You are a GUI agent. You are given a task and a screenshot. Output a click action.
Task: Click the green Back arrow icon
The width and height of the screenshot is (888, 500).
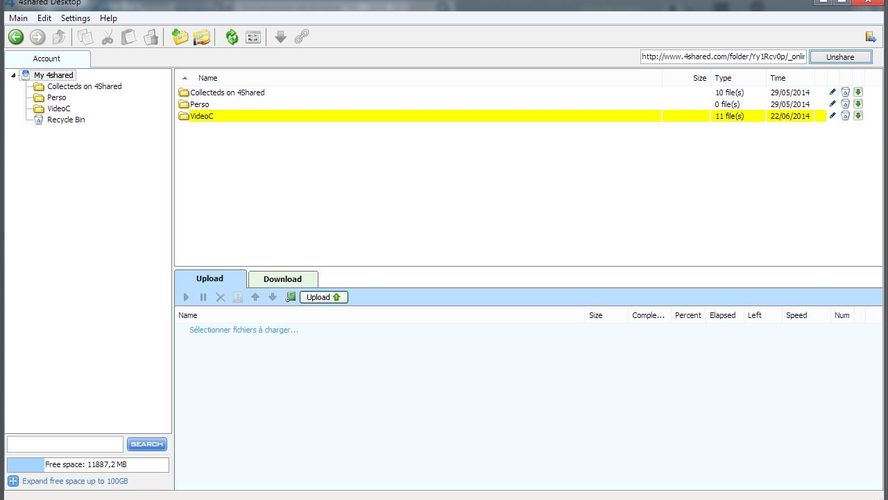tap(16, 37)
